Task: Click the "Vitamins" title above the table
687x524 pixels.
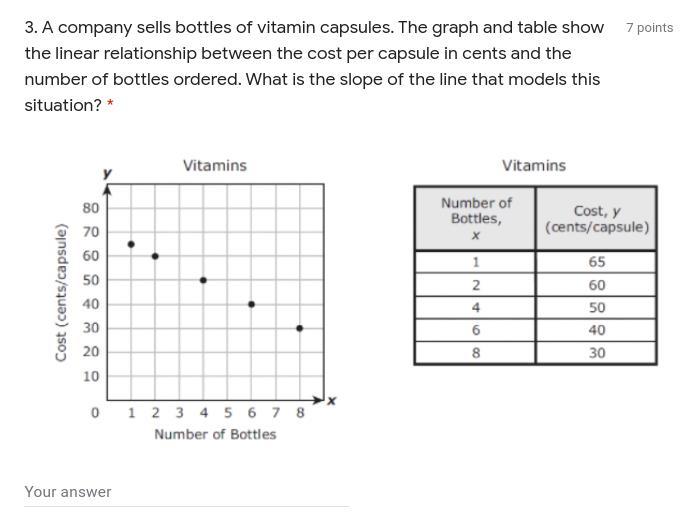Action: [534, 165]
